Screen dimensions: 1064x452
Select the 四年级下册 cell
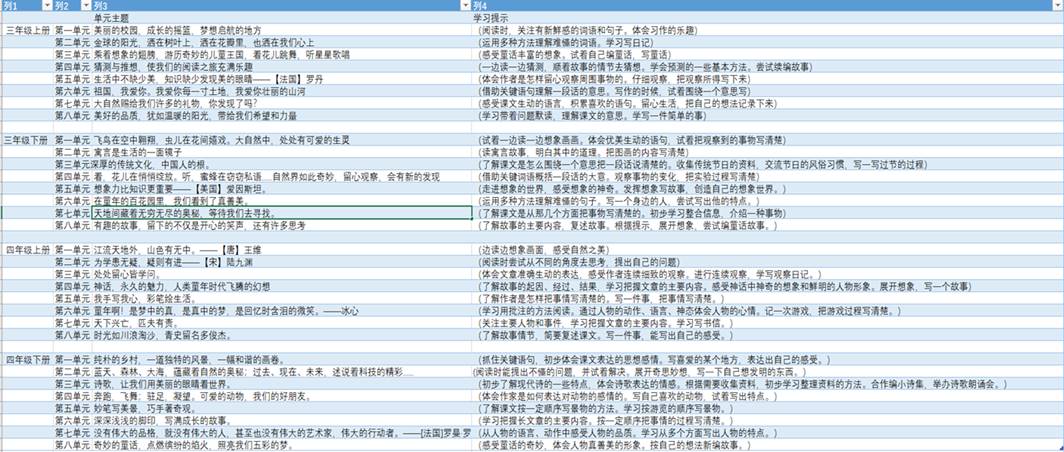pos(27,356)
